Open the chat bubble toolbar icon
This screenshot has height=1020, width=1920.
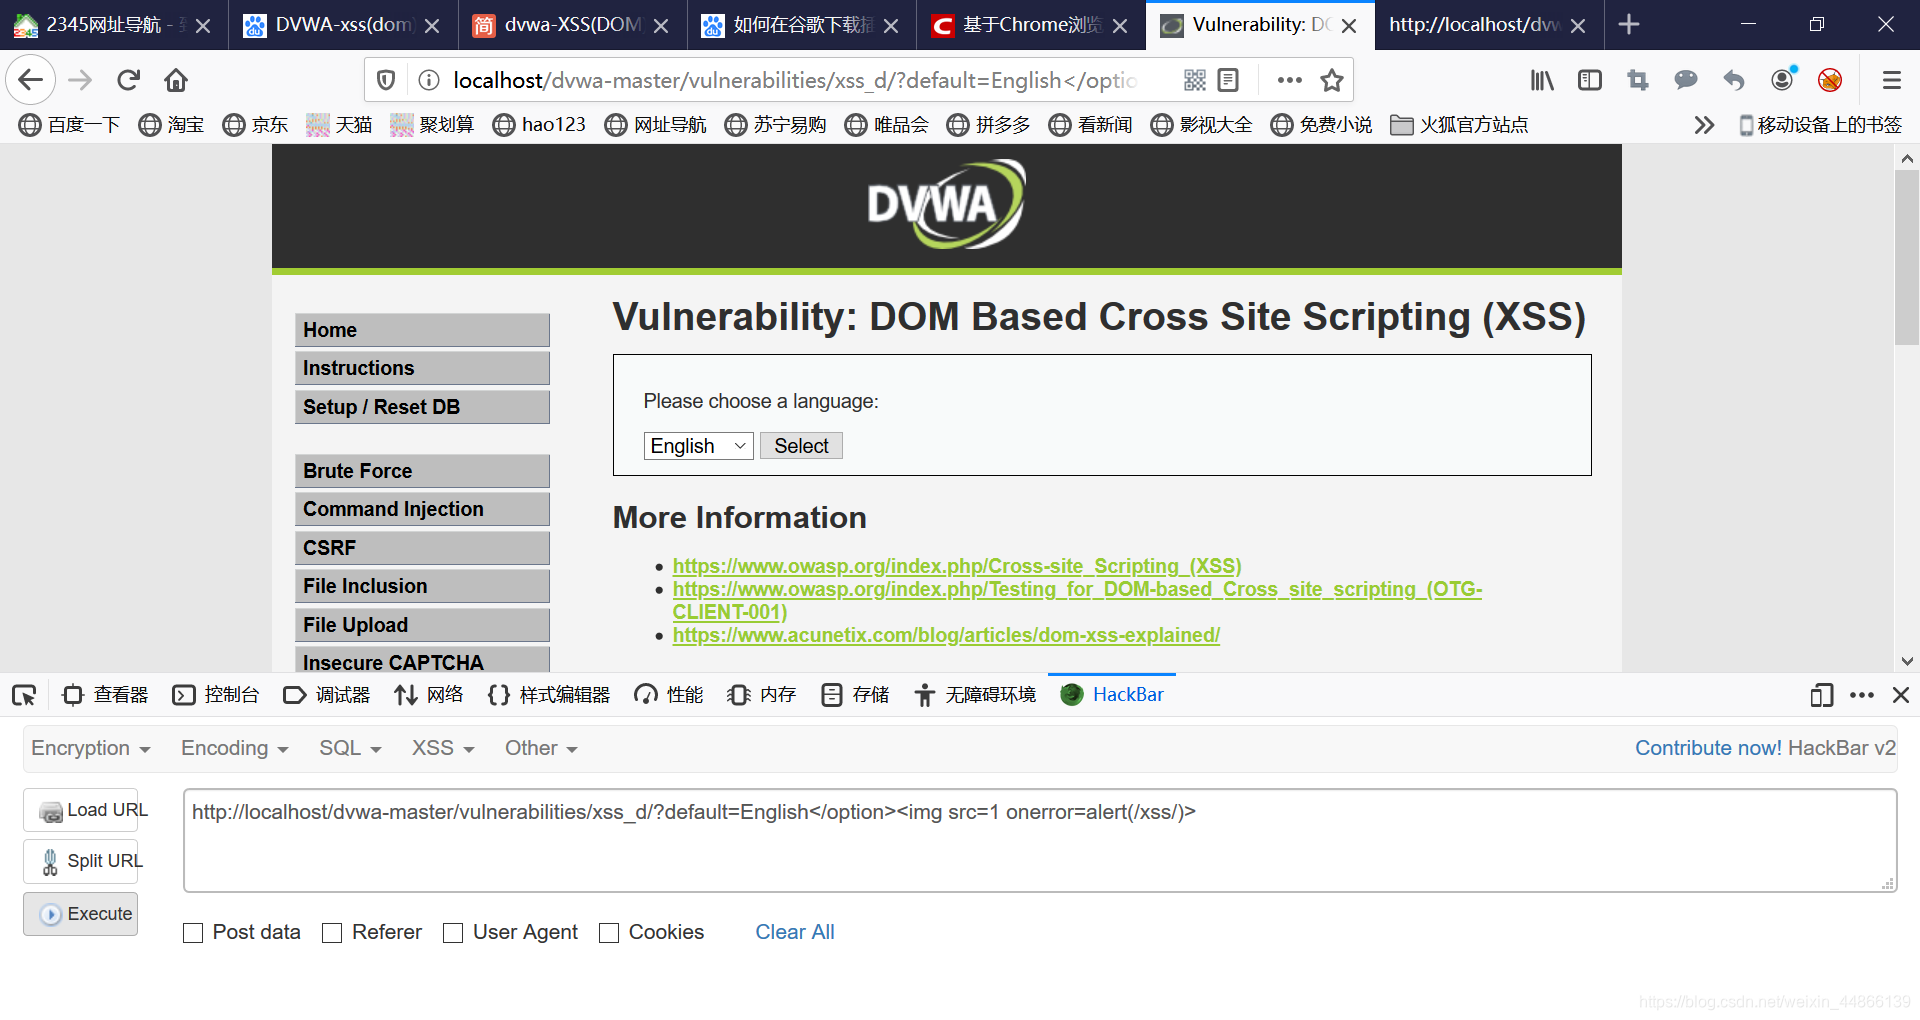coord(1686,80)
